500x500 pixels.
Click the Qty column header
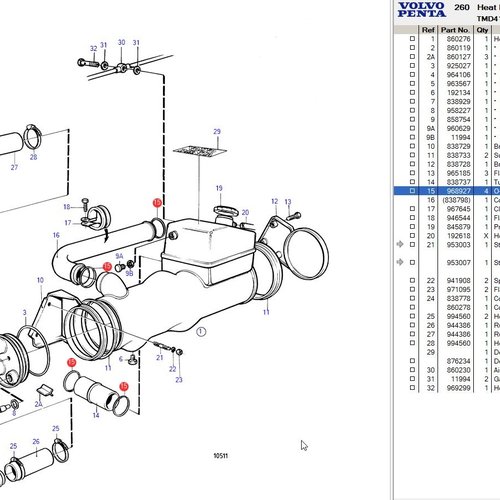482,30
